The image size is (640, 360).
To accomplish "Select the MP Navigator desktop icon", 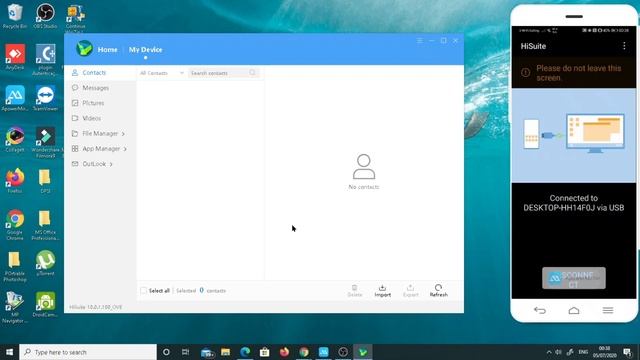I will pyautogui.click(x=15, y=307).
